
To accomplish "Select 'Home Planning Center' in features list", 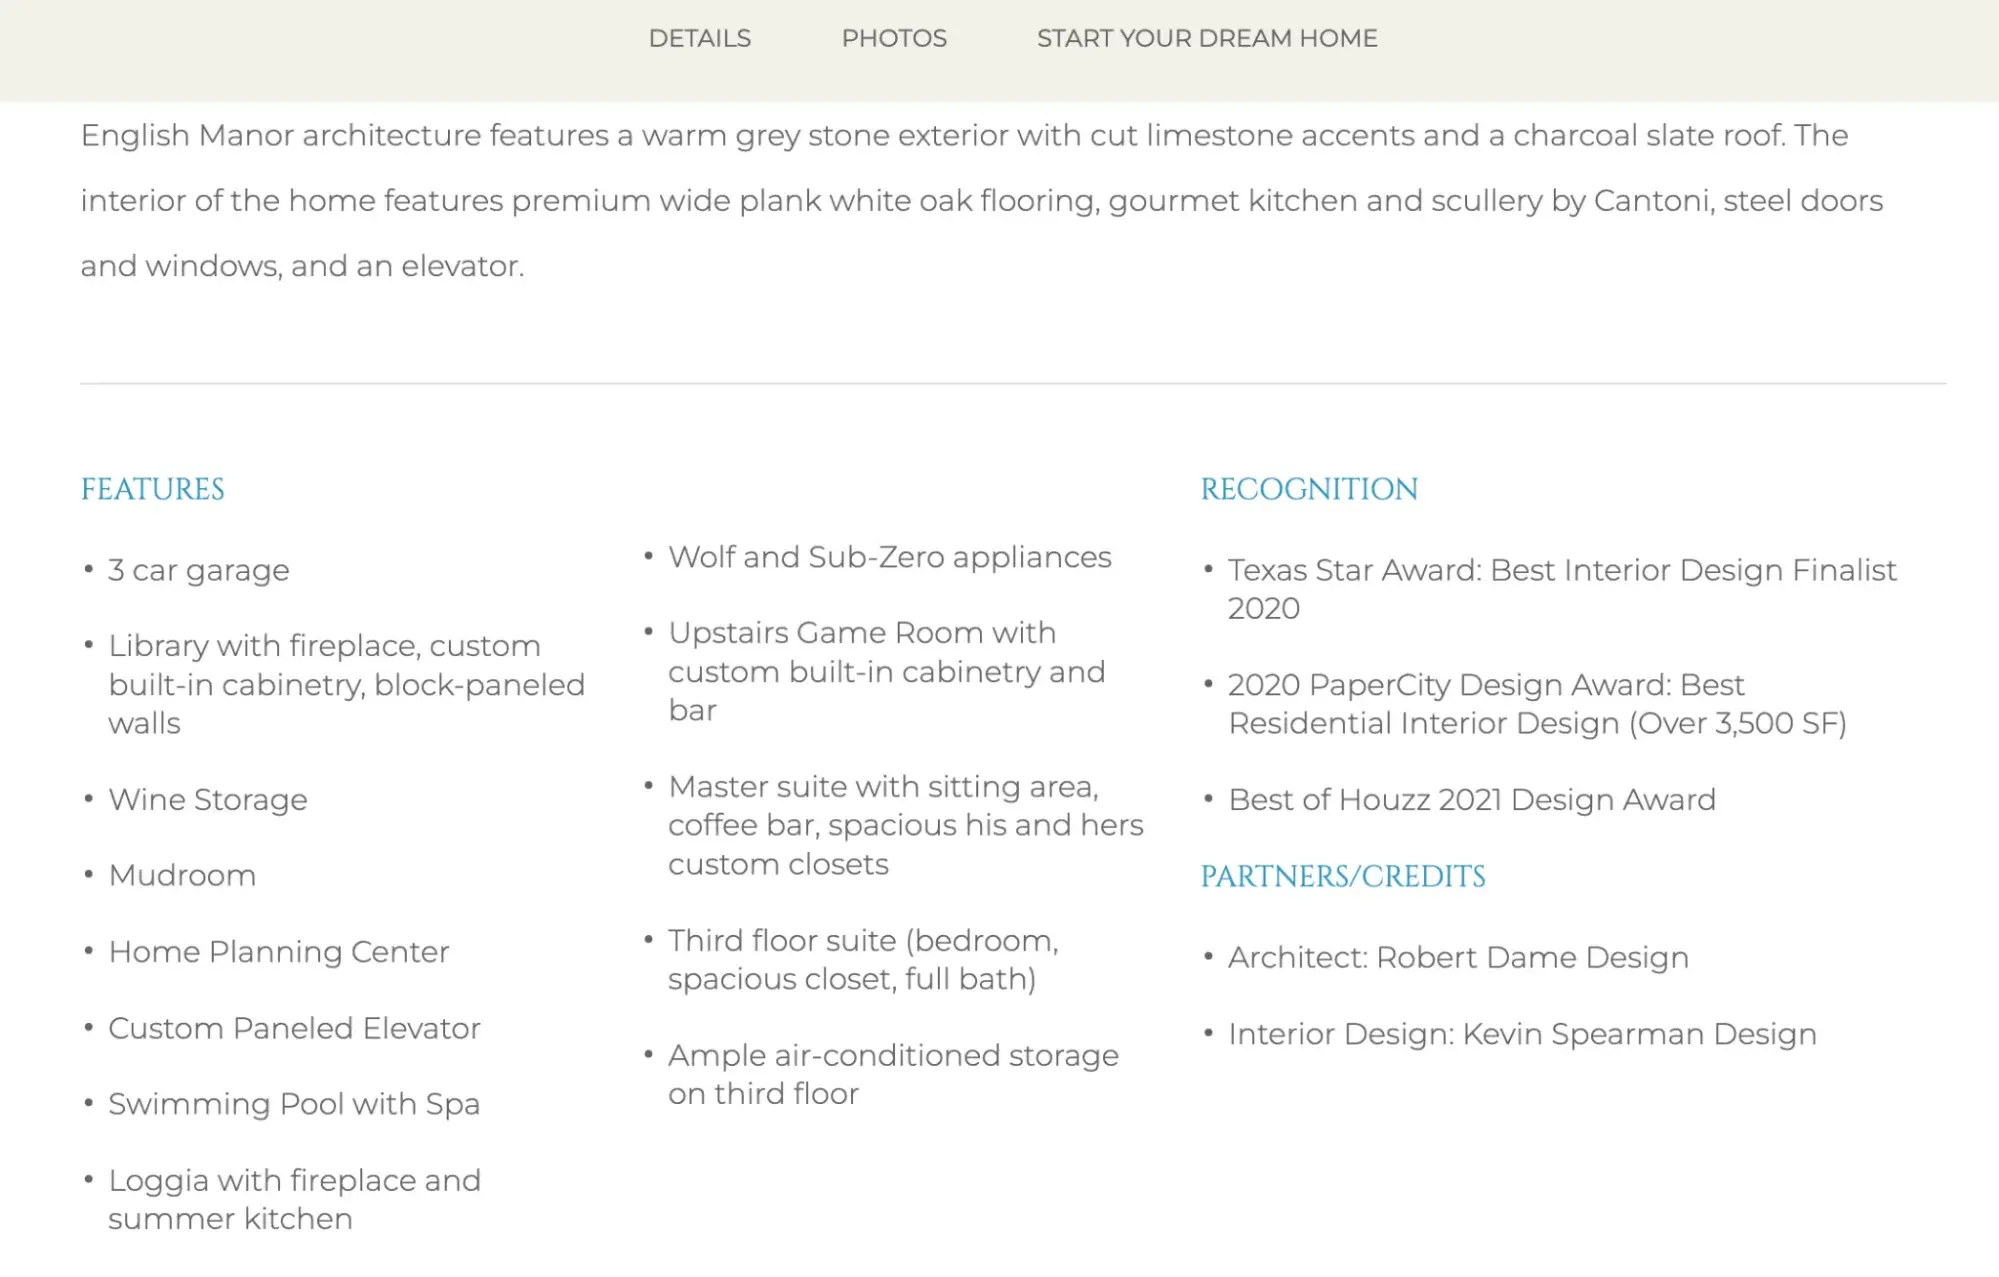I will 278,951.
